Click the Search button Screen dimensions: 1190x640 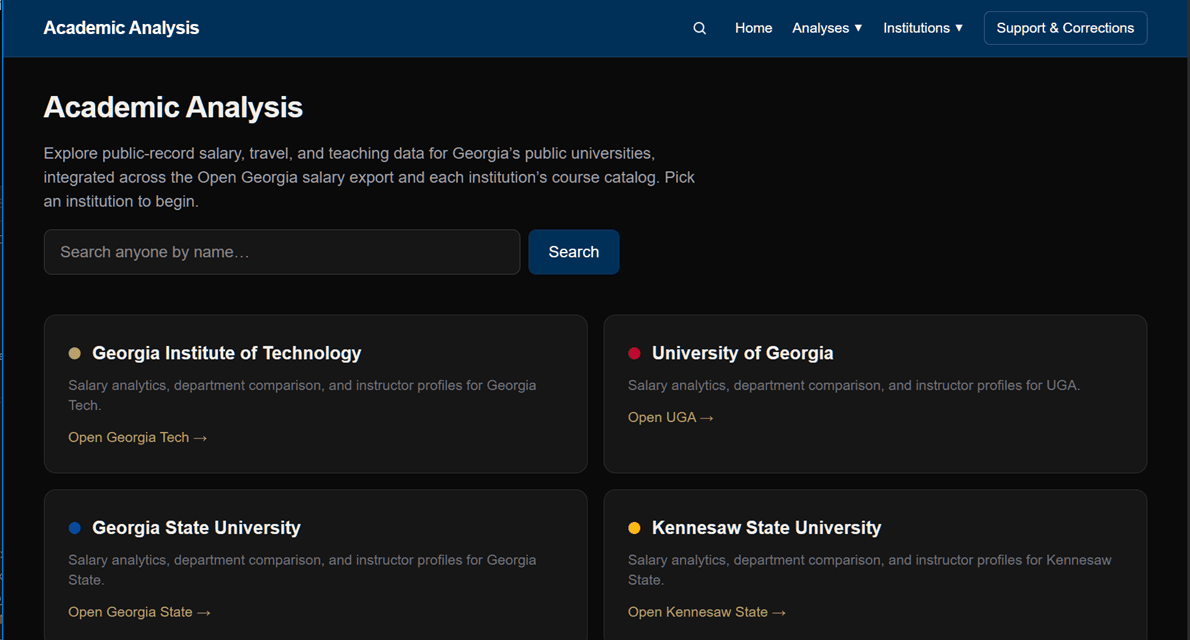pyautogui.click(x=574, y=252)
